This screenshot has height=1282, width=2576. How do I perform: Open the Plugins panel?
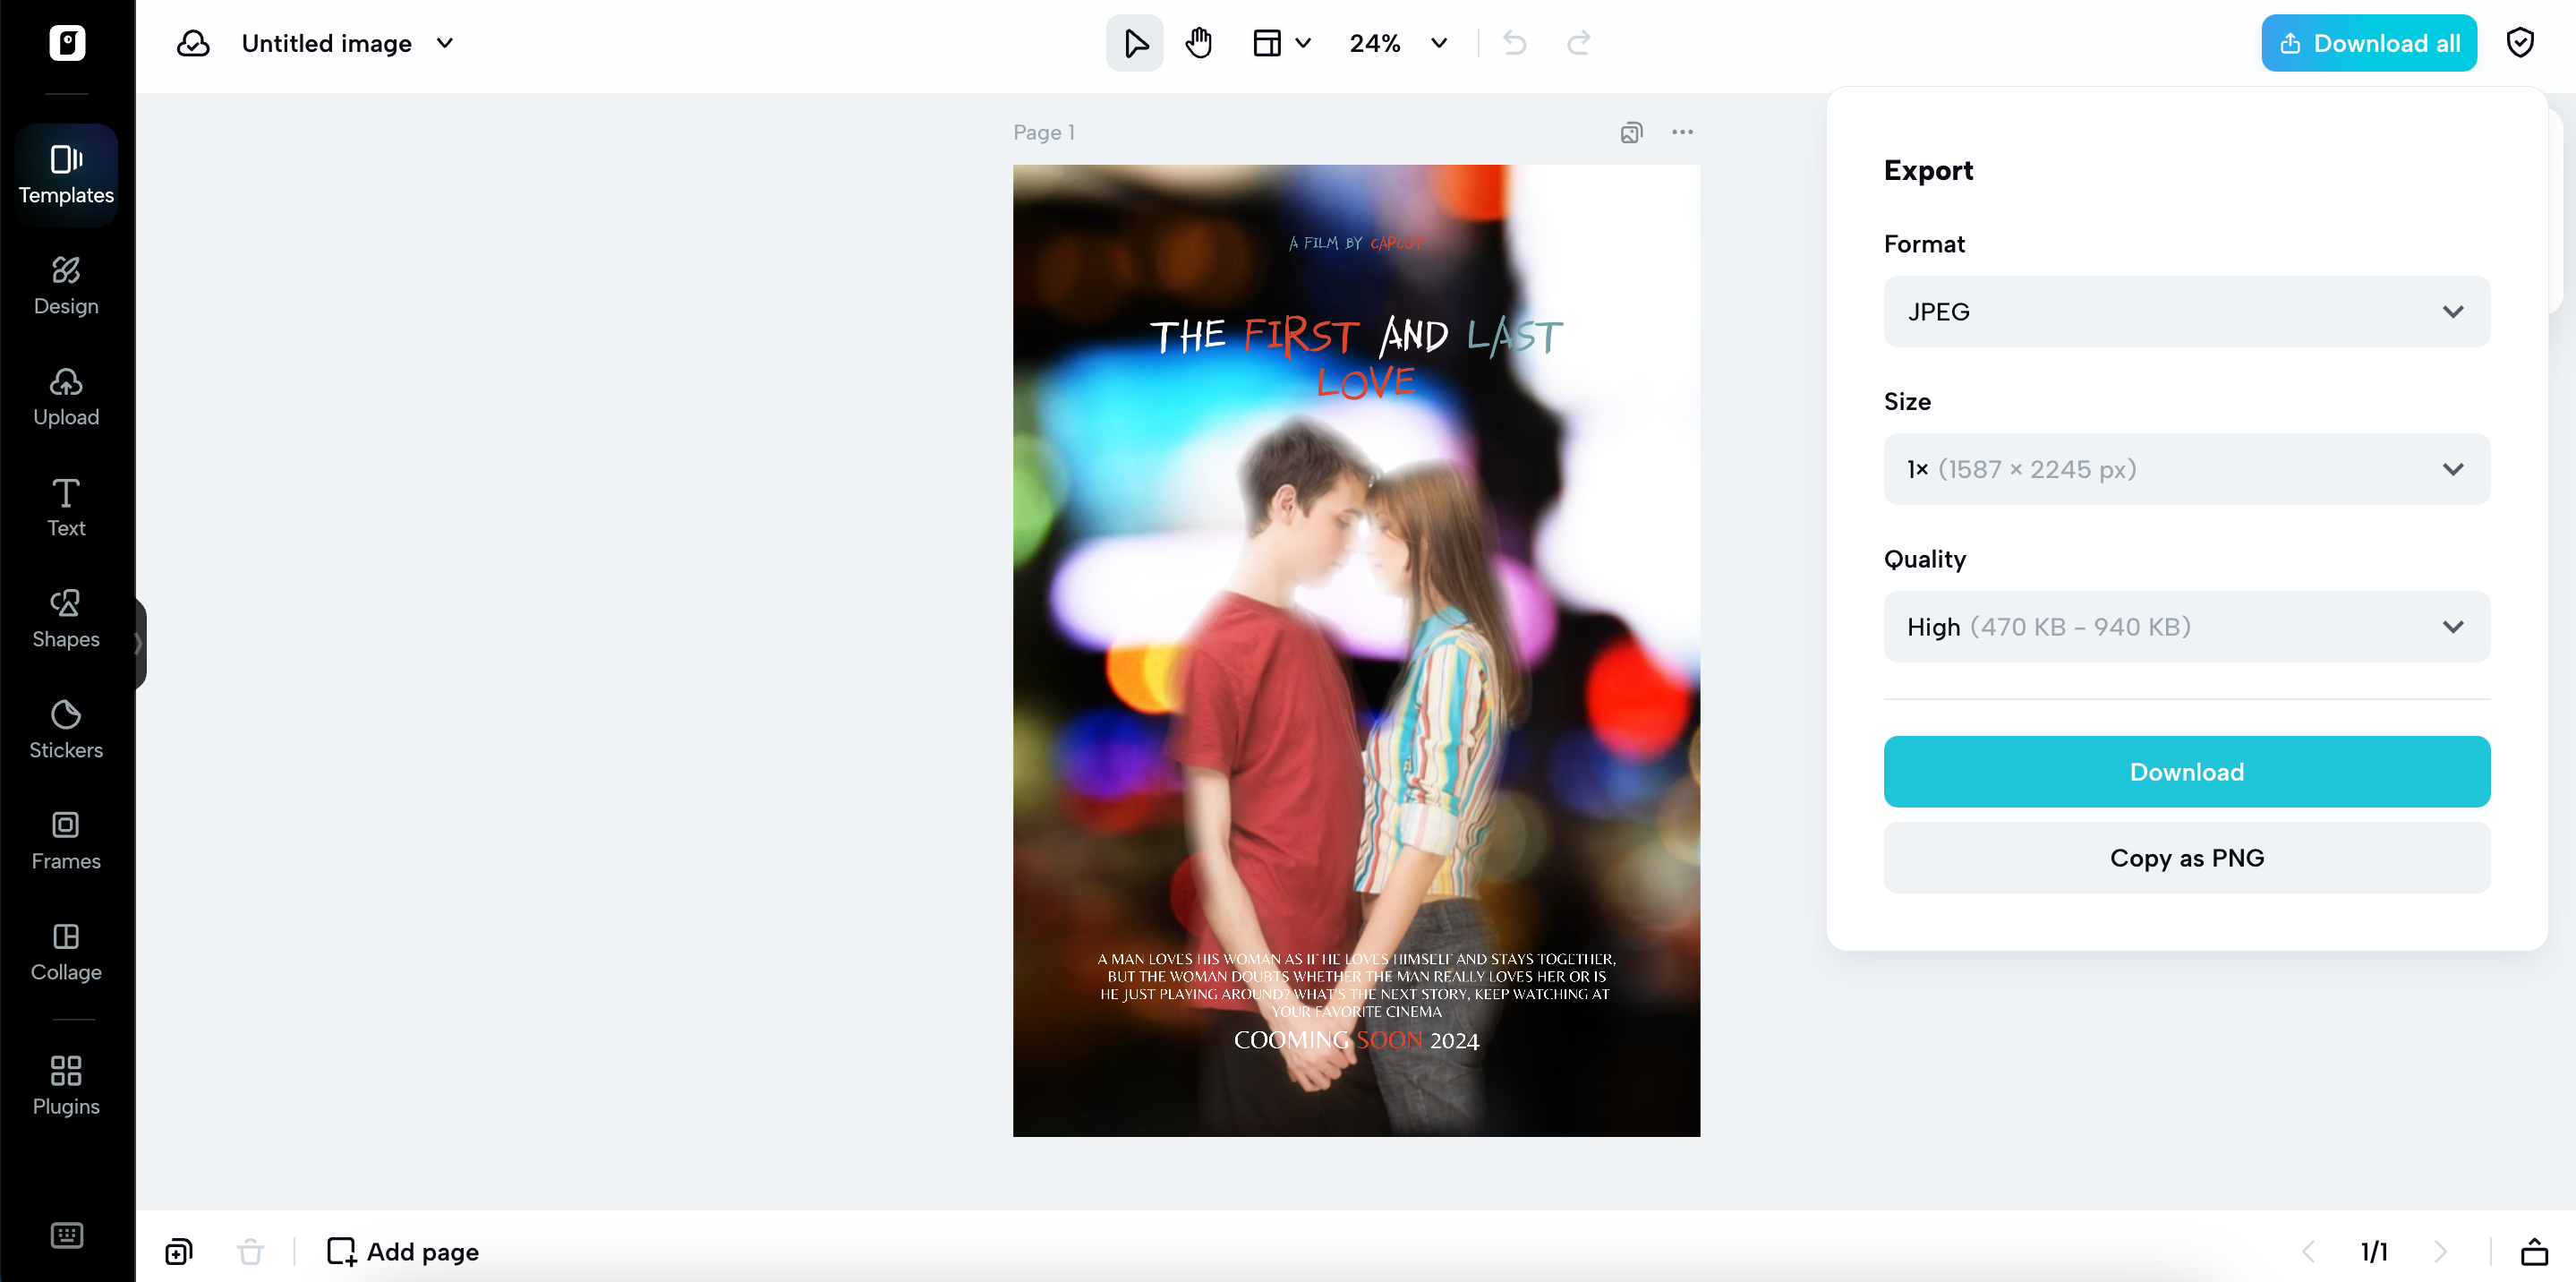tap(65, 1085)
